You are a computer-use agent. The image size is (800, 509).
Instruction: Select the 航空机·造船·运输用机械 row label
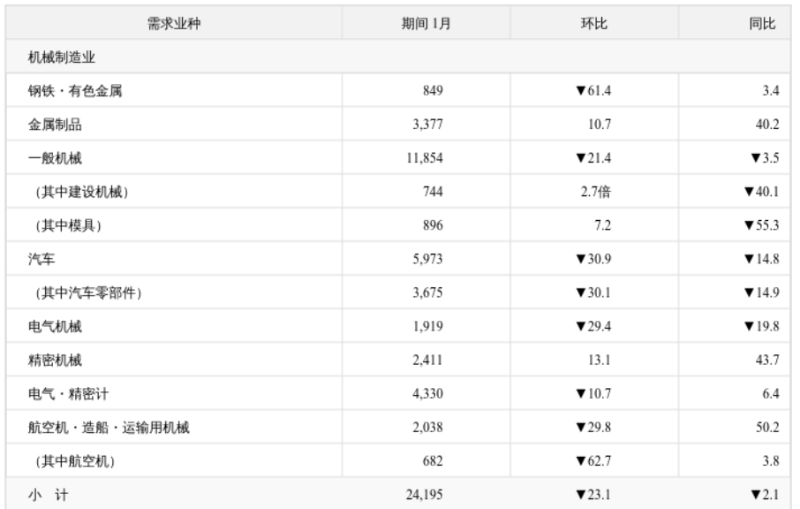[109, 427]
